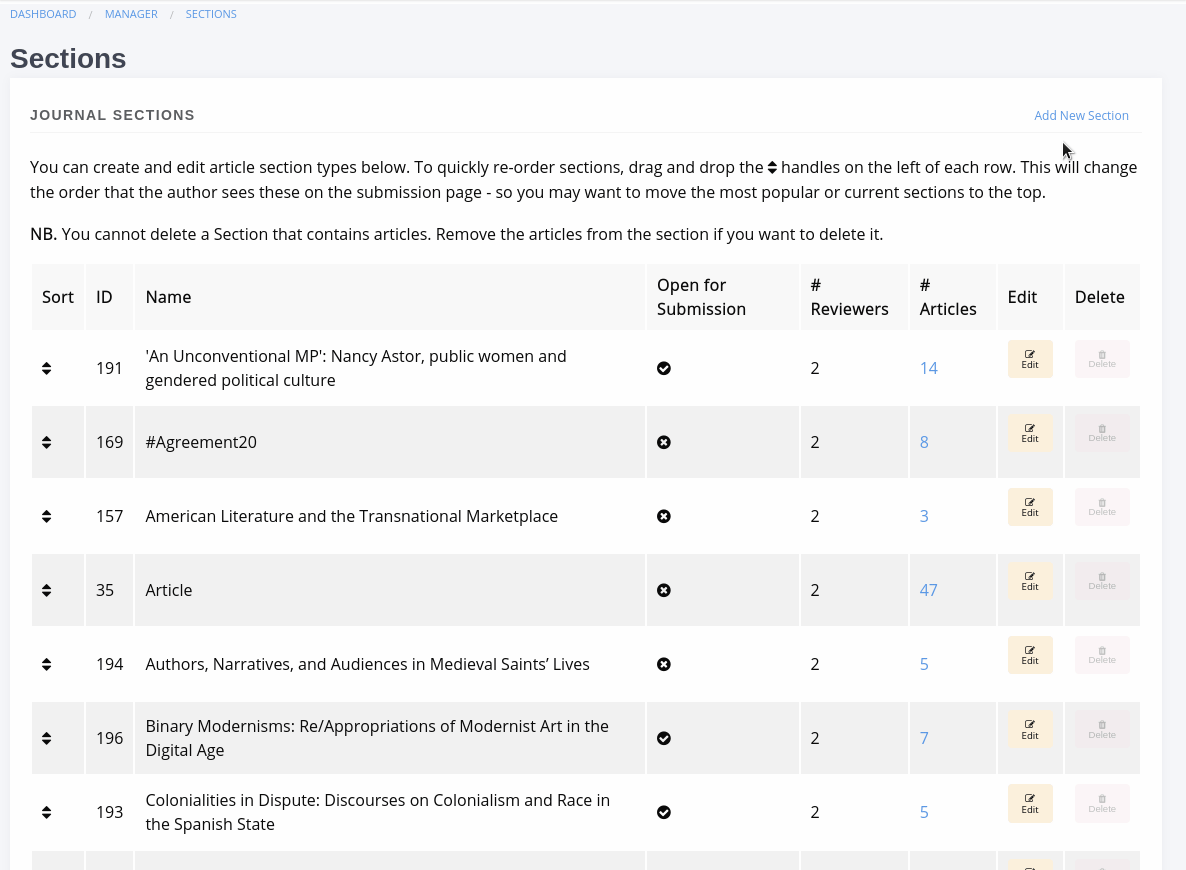Click closed-submission X icon for section 157
The height and width of the screenshot is (870, 1186).
pyautogui.click(x=663, y=517)
